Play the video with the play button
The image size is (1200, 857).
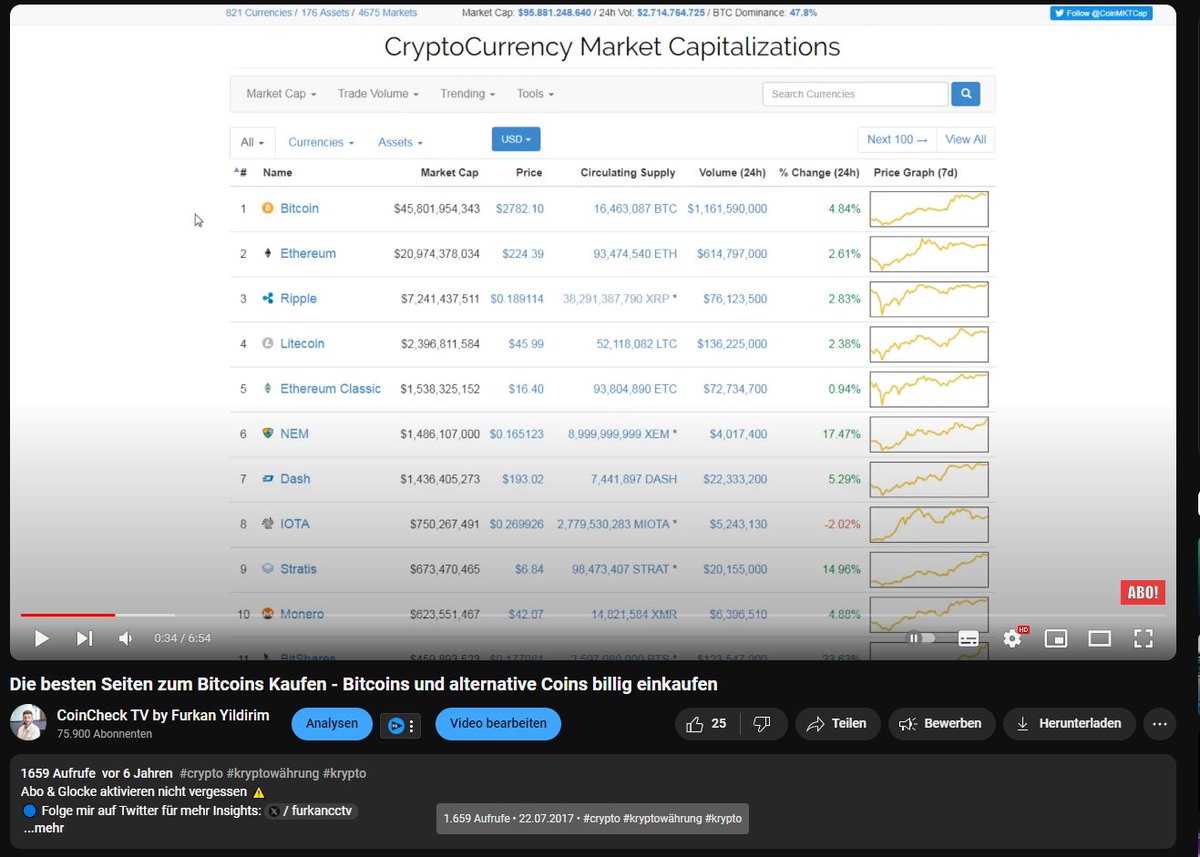tap(41, 638)
